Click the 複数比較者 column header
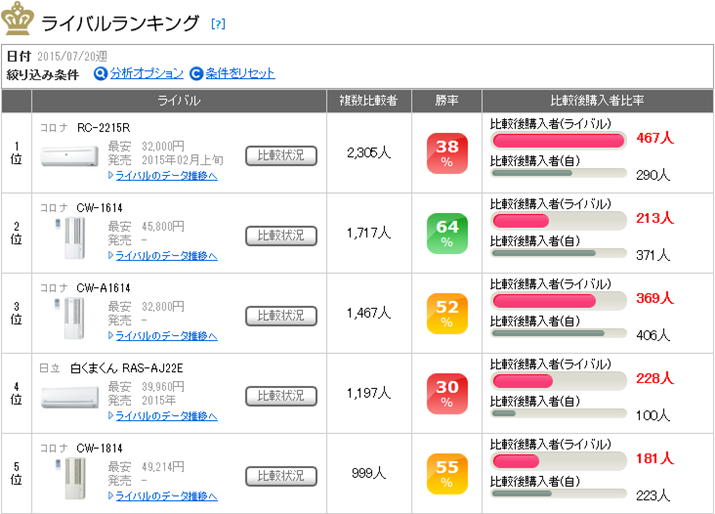This screenshot has width=715, height=514. 368,101
